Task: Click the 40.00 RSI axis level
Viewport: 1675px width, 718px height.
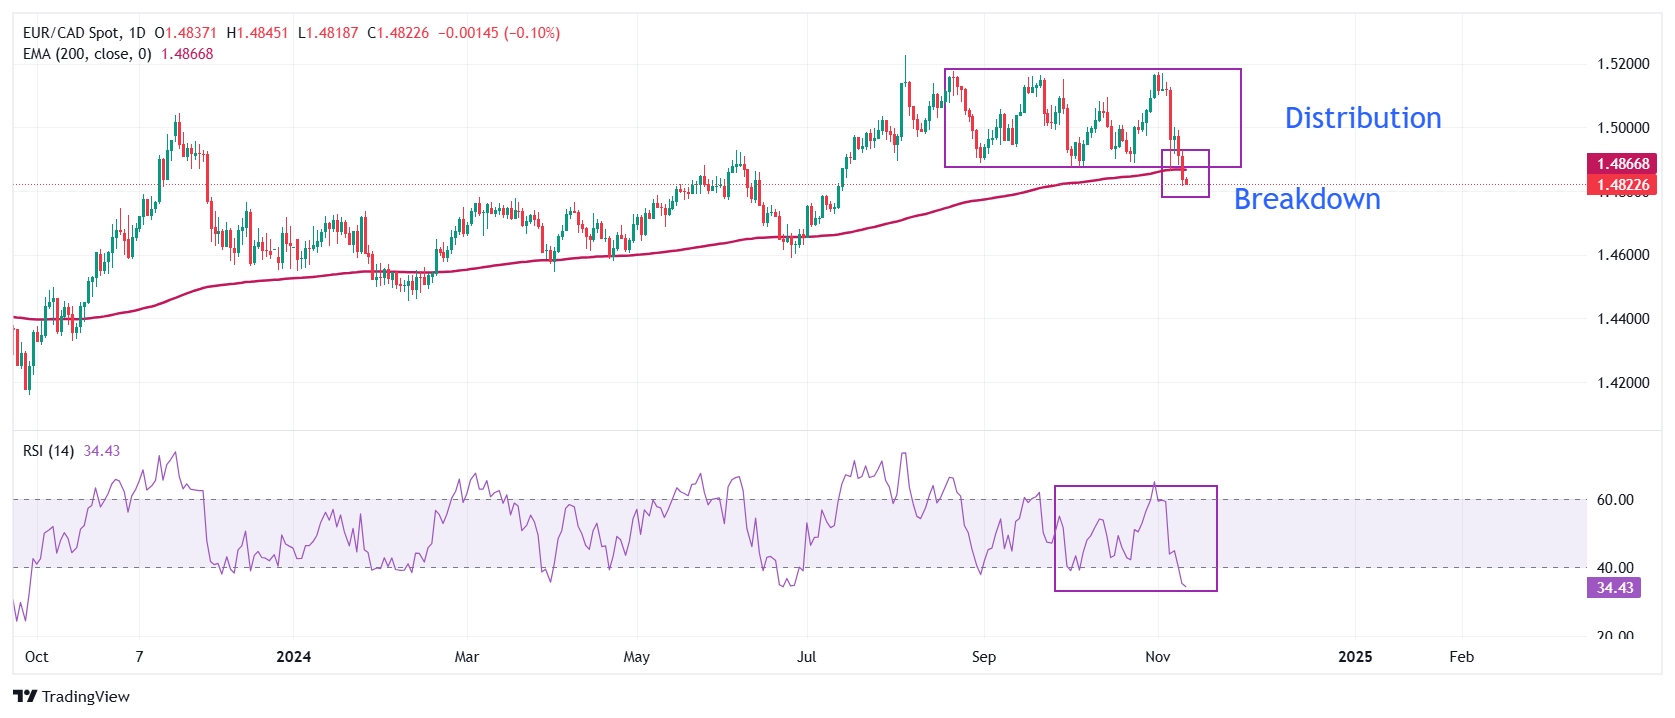Action: point(1614,568)
